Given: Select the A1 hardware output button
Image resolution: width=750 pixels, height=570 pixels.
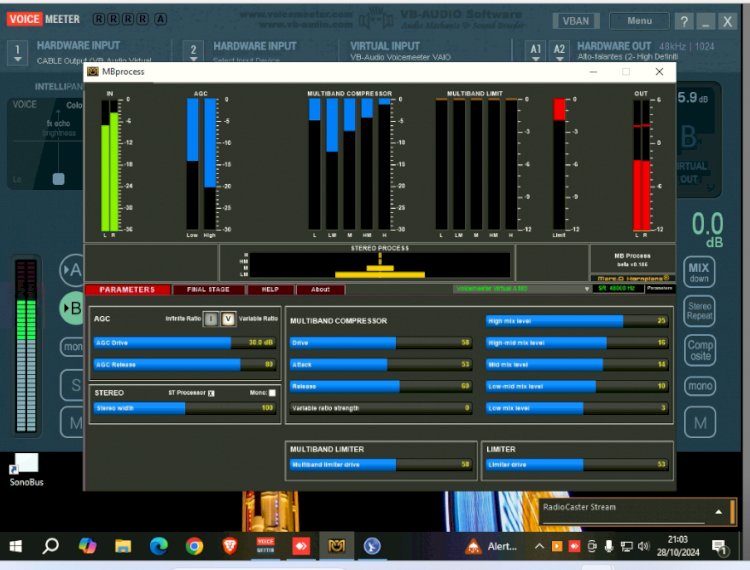Looking at the screenshot, I should pyautogui.click(x=536, y=50).
